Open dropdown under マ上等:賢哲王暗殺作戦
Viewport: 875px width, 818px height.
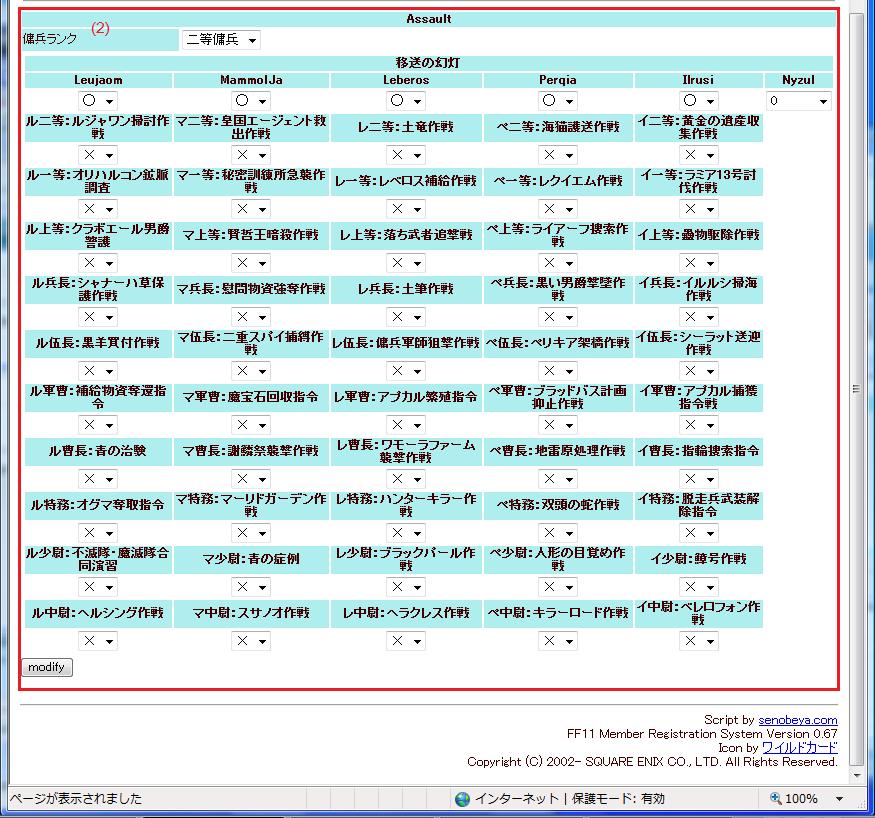point(251,263)
